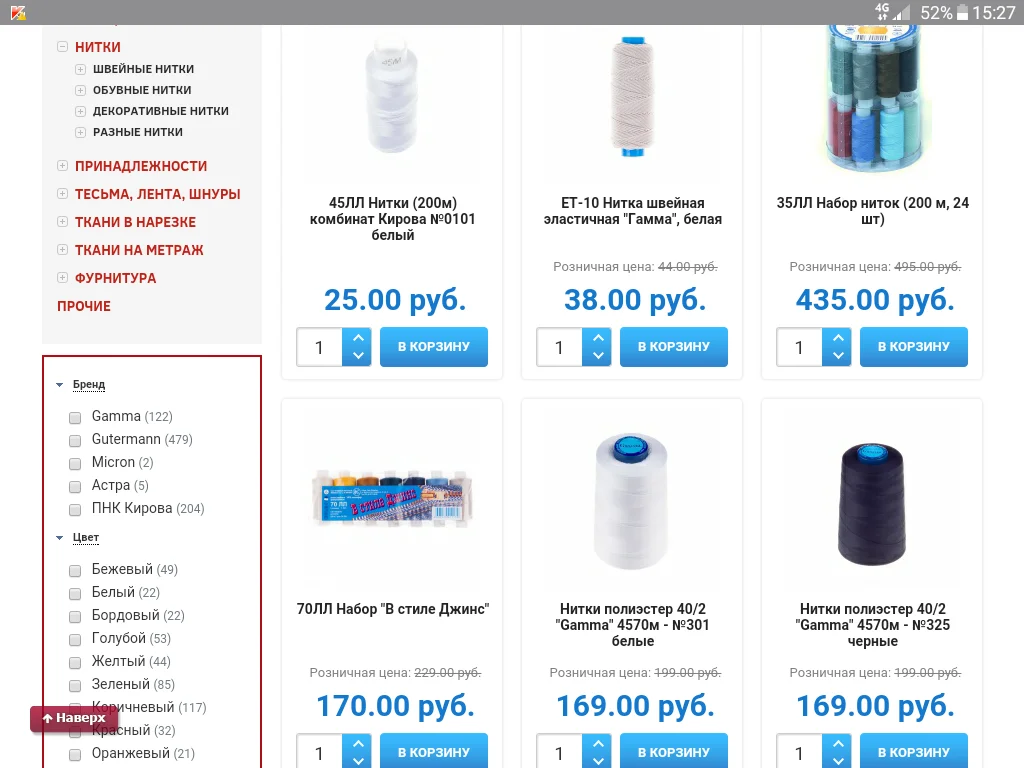Open ДЕКОРАТИВНЫЕ НИТКИ subcategory
This screenshot has width=1024, height=768.
161,111
